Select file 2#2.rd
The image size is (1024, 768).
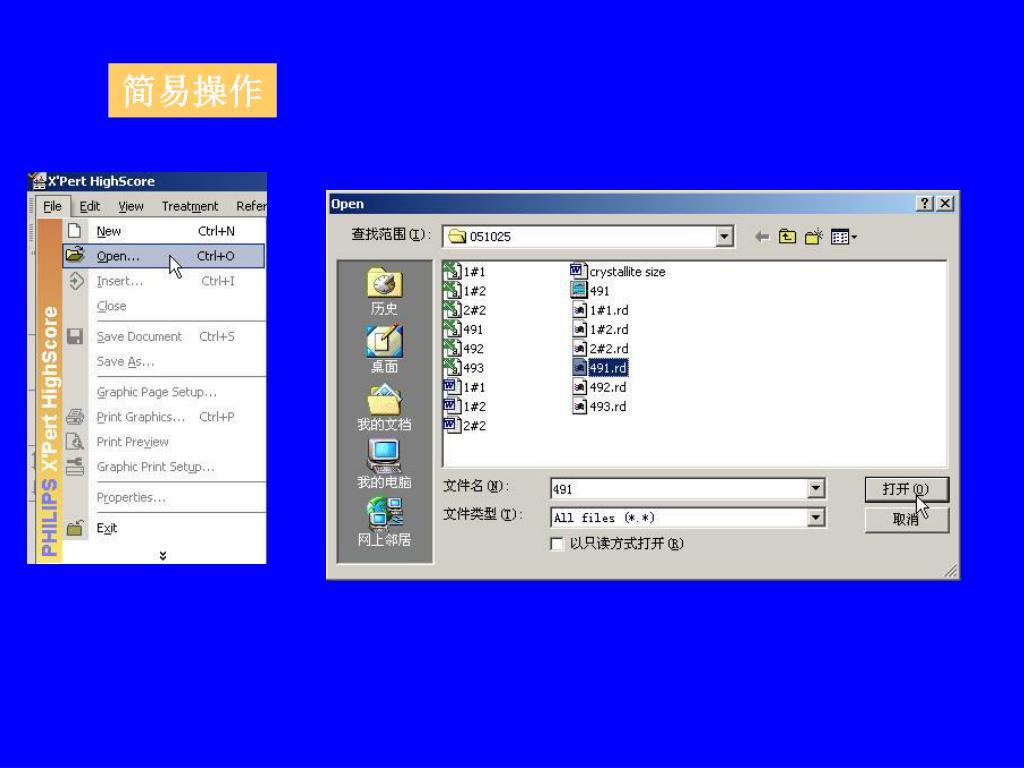click(x=600, y=349)
